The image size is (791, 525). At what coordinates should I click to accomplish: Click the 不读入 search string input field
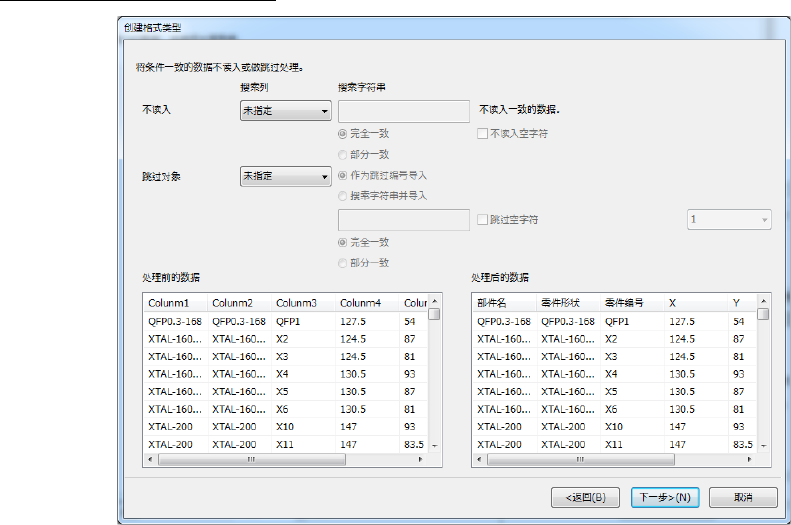click(x=404, y=111)
